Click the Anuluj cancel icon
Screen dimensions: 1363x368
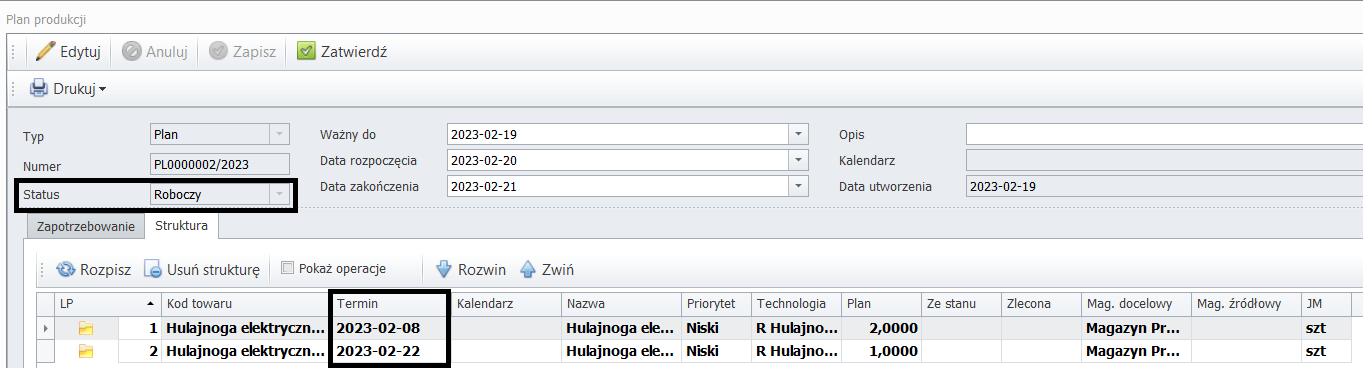pos(132,51)
